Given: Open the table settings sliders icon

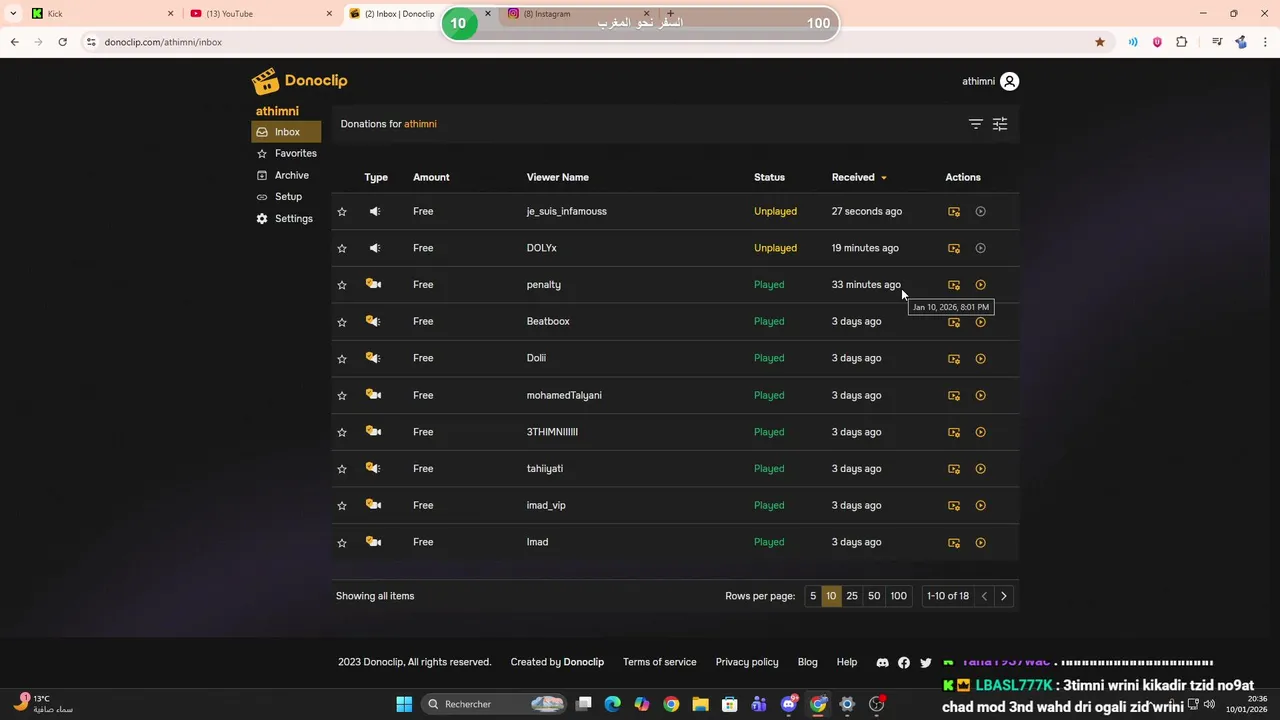Looking at the screenshot, I should point(1000,124).
